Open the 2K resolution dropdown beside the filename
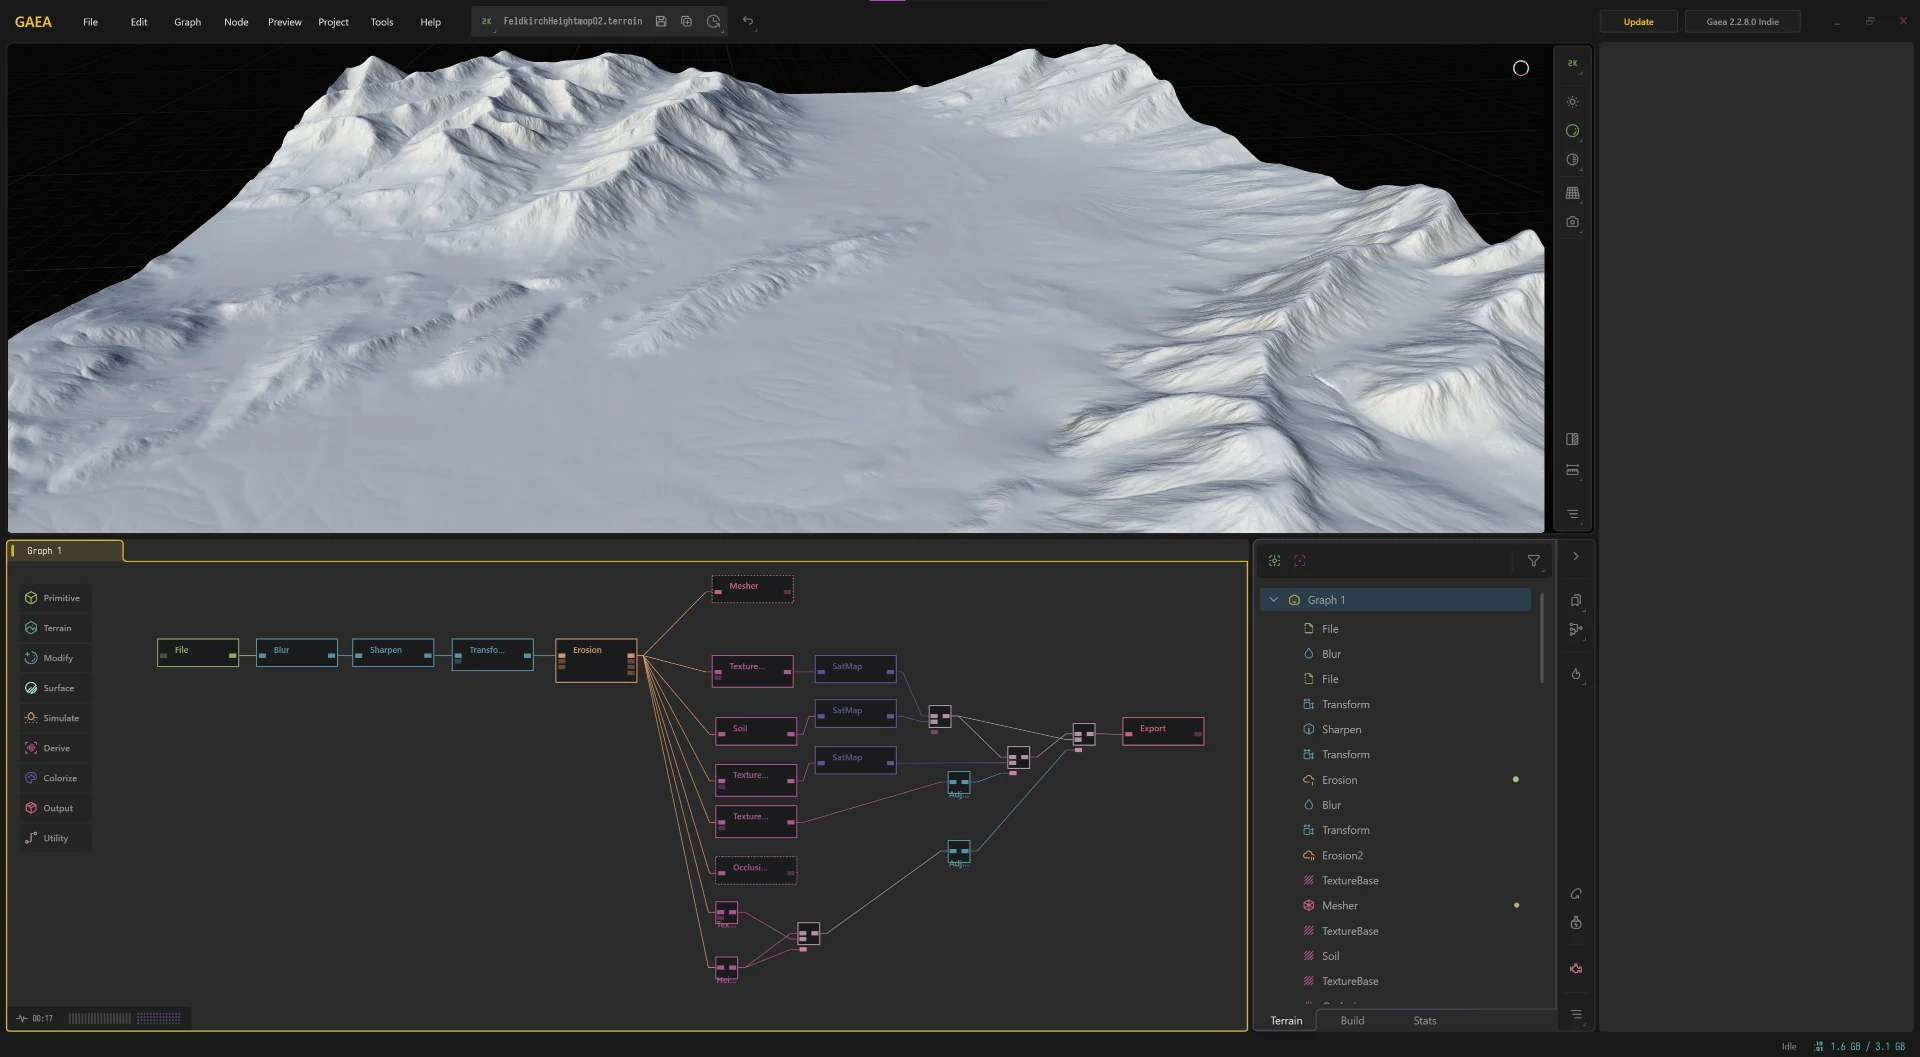Viewport: 1920px width, 1057px height. [x=487, y=21]
